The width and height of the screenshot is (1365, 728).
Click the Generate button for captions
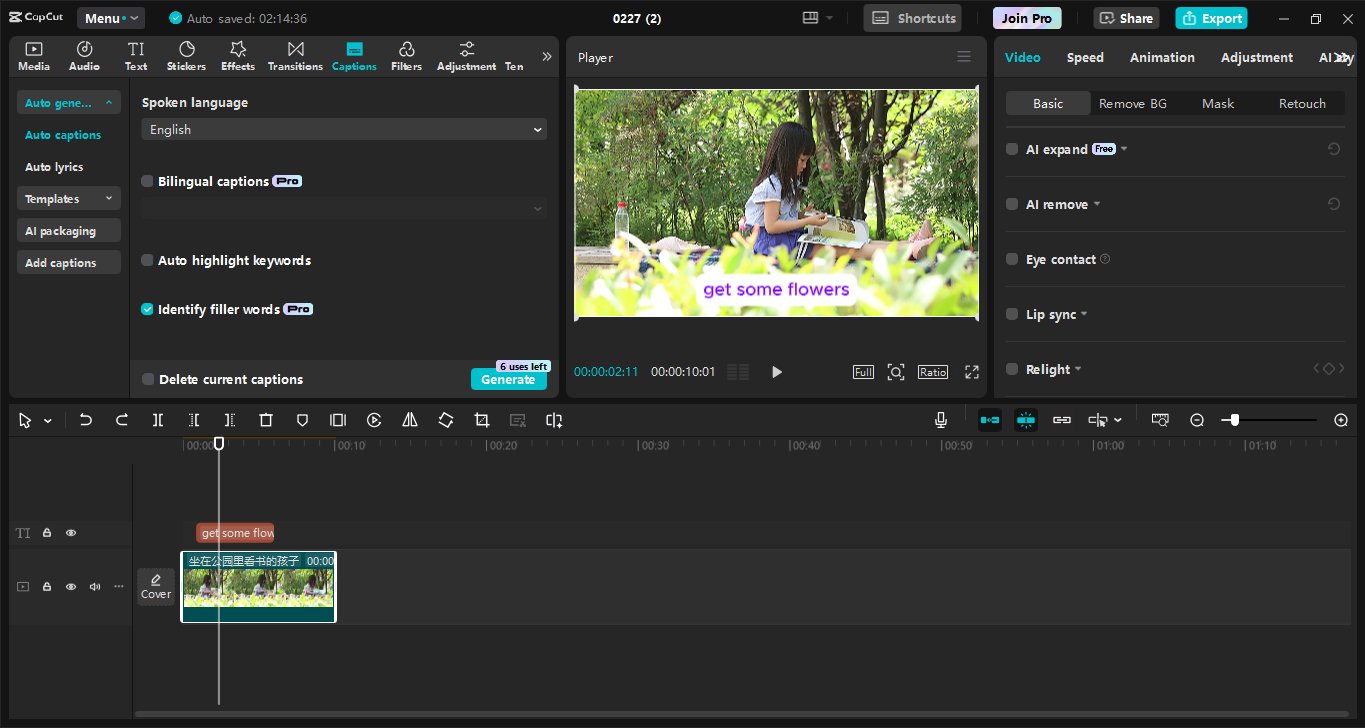508,380
